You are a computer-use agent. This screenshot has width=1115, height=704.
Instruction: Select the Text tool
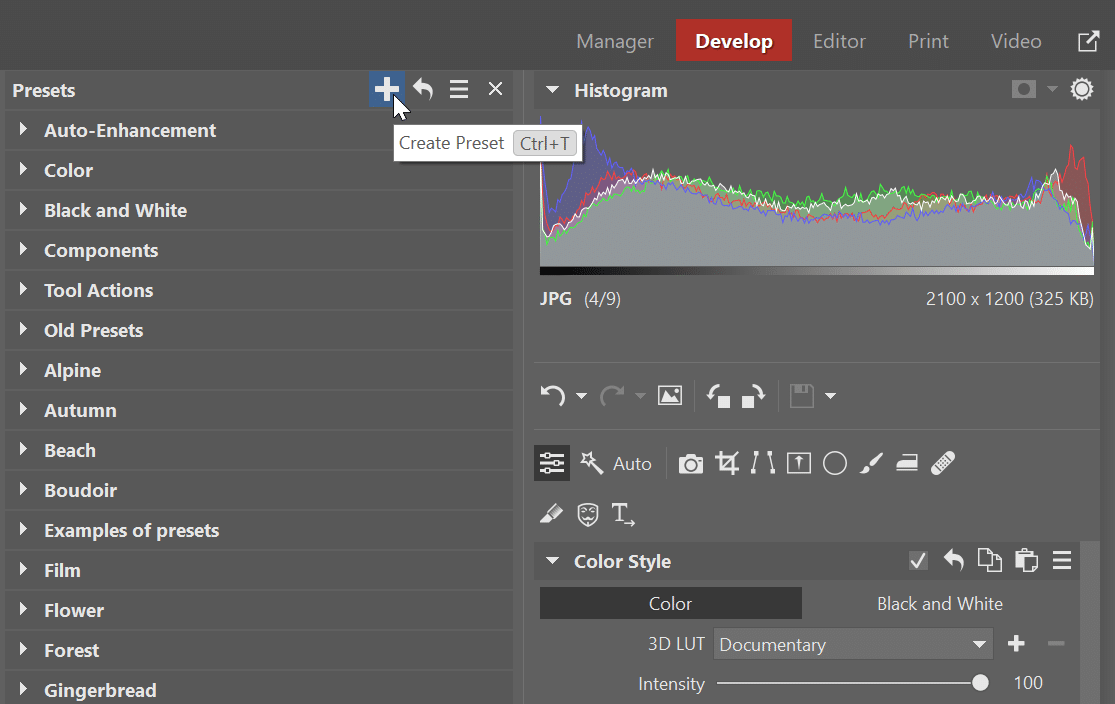click(x=623, y=514)
